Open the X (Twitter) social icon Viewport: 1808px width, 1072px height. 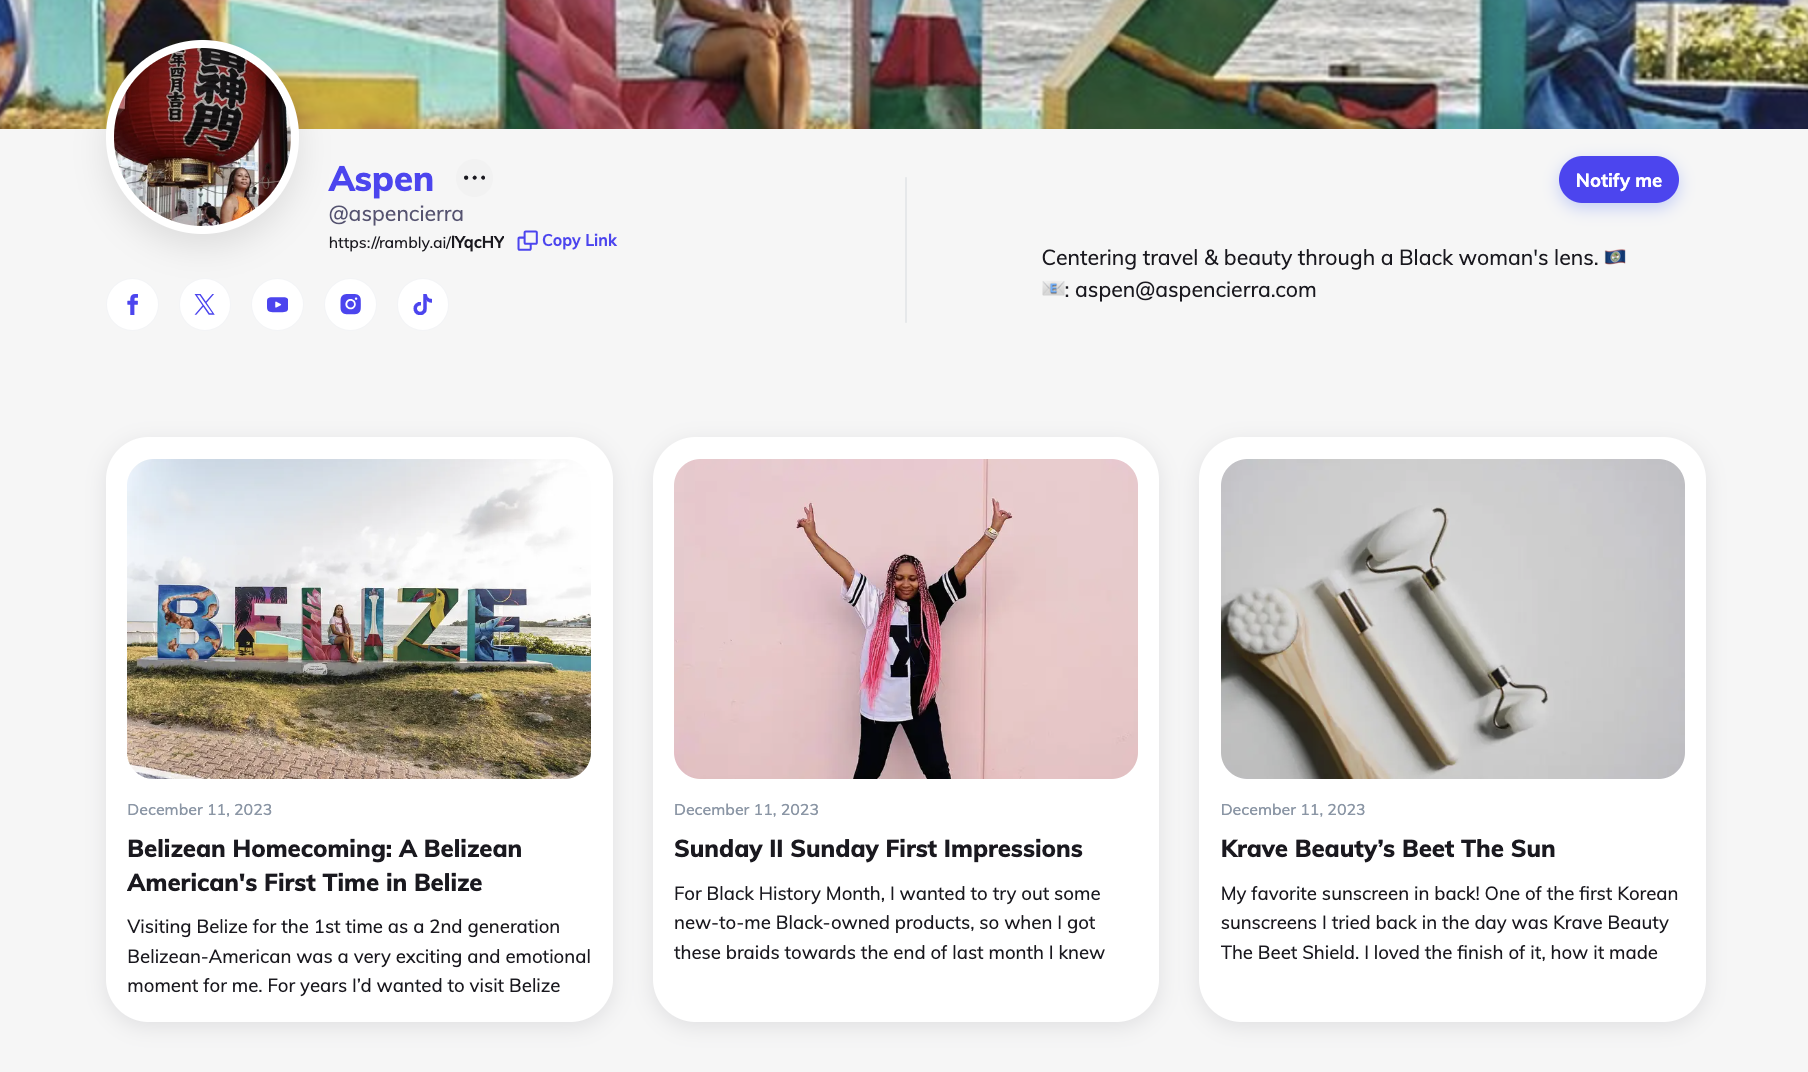pyautogui.click(x=205, y=304)
